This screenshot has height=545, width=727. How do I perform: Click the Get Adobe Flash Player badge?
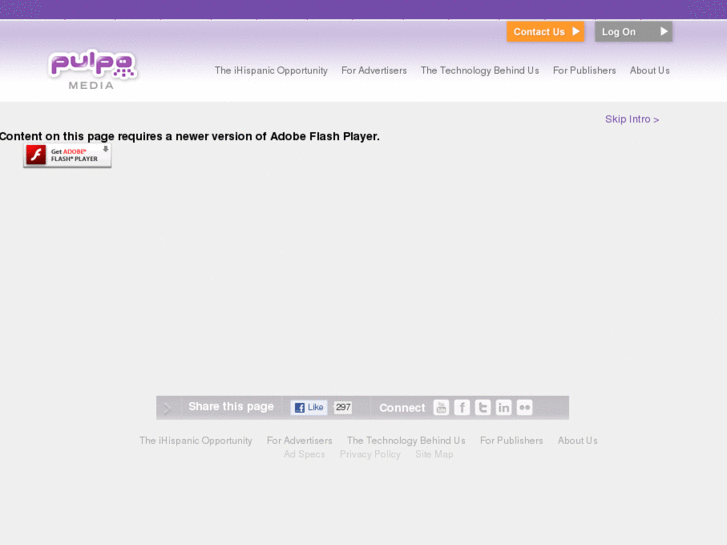pos(67,155)
